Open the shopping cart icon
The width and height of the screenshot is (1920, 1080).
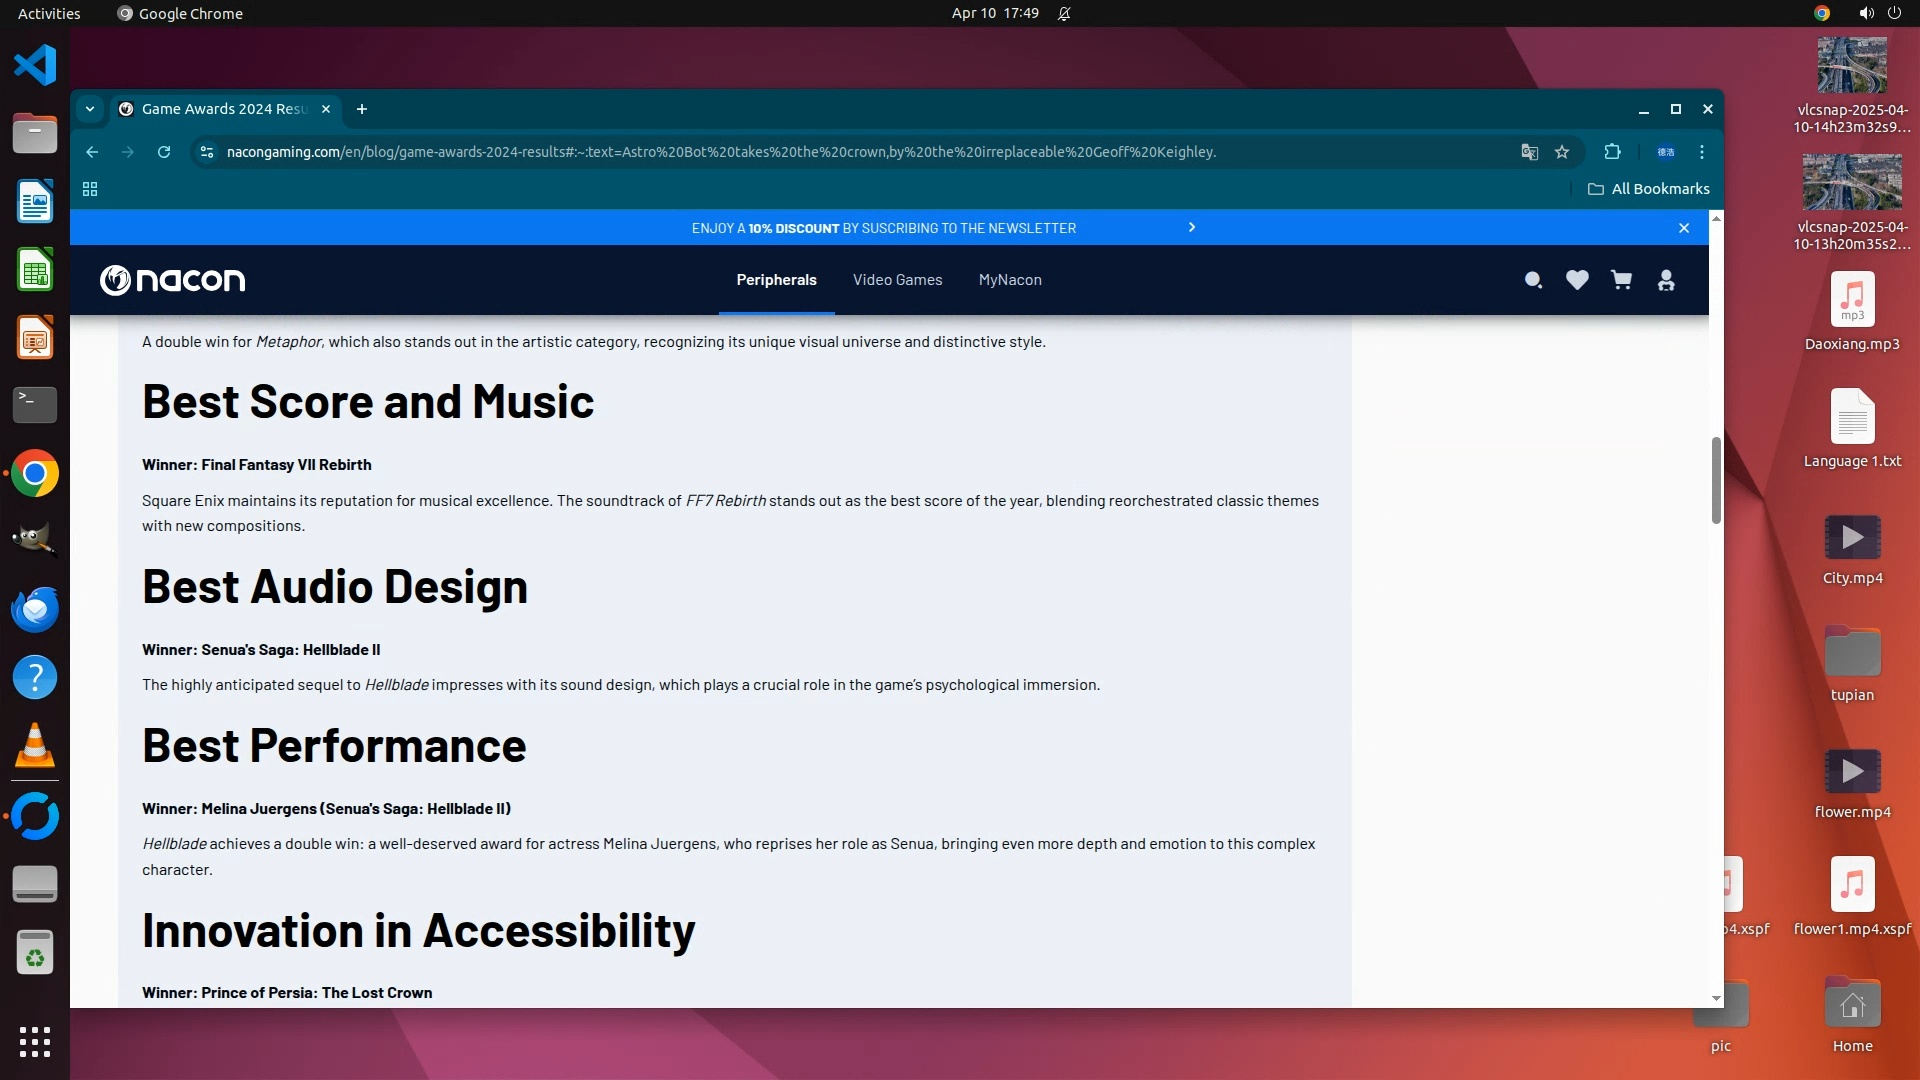[x=1621, y=280]
